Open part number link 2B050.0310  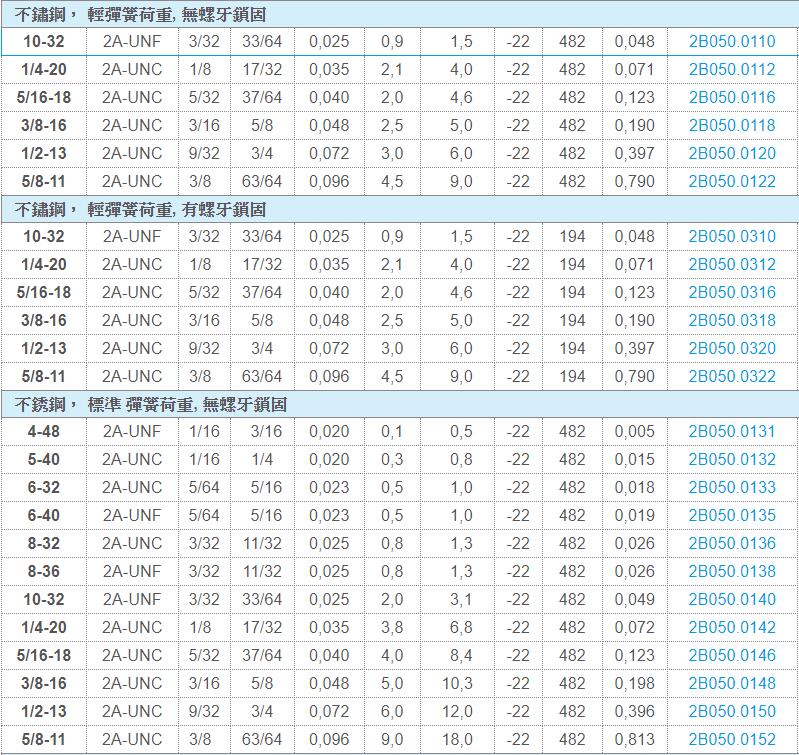[x=731, y=237]
